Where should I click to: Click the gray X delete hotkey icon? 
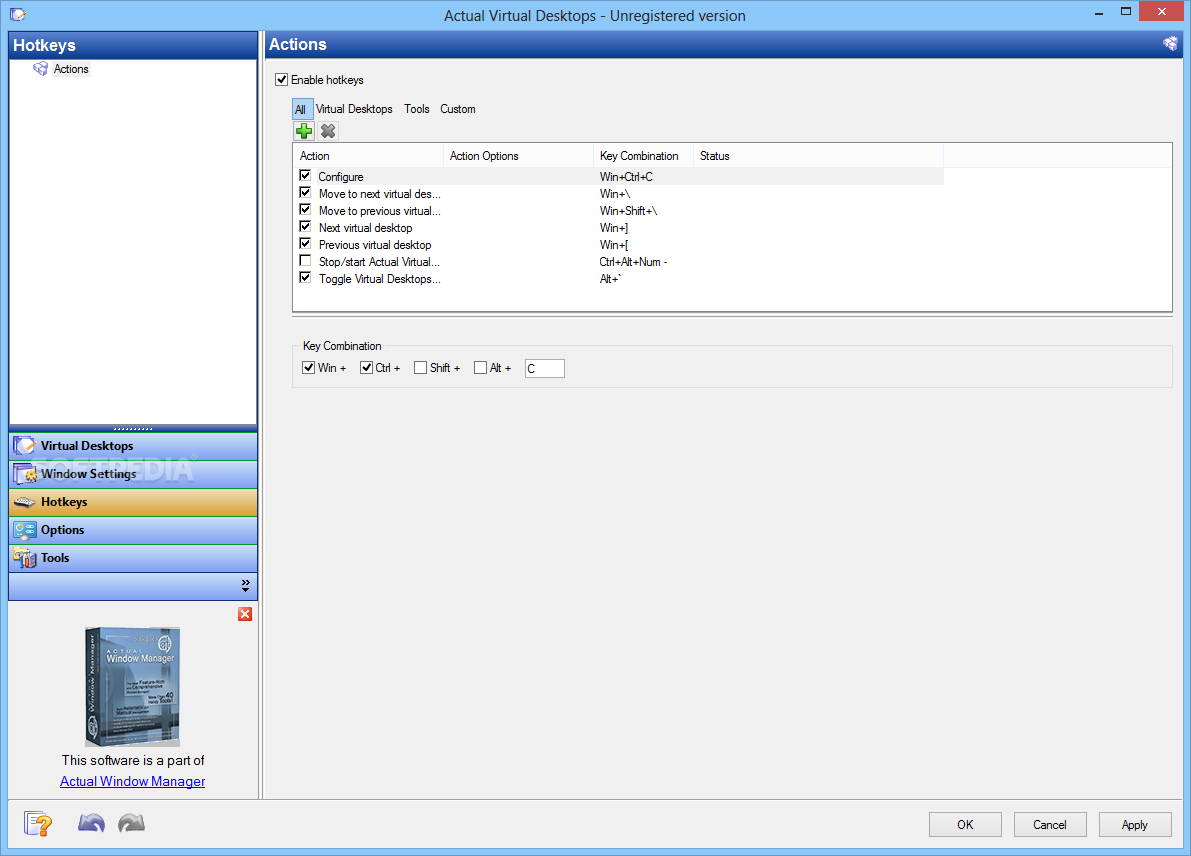tap(328, 131)
